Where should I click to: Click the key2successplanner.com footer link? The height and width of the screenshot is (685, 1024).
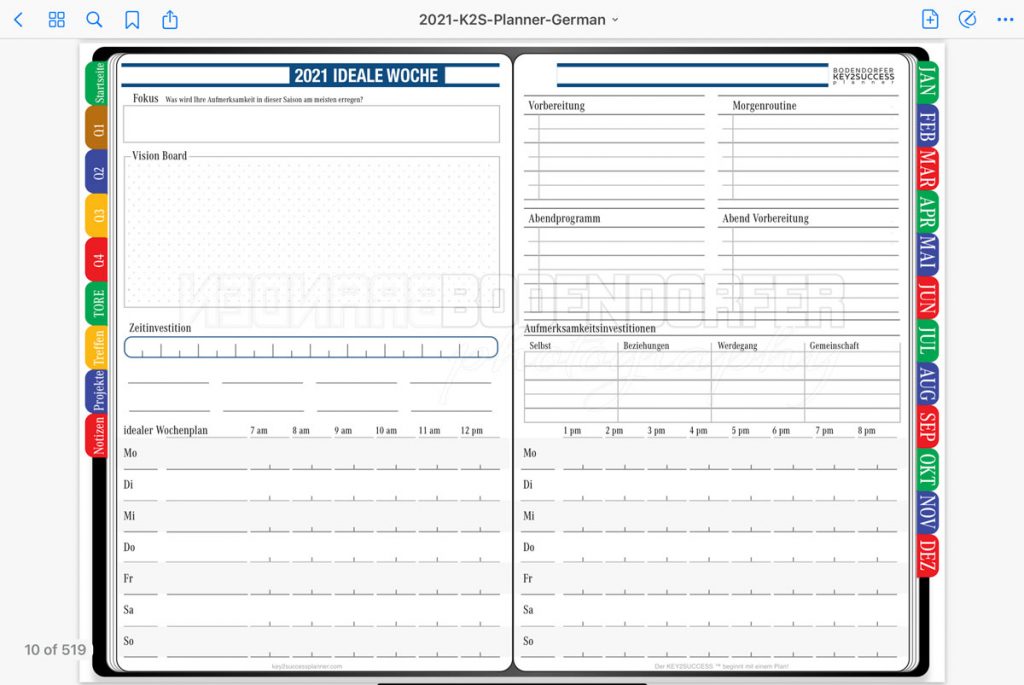(x=307, y=667)
